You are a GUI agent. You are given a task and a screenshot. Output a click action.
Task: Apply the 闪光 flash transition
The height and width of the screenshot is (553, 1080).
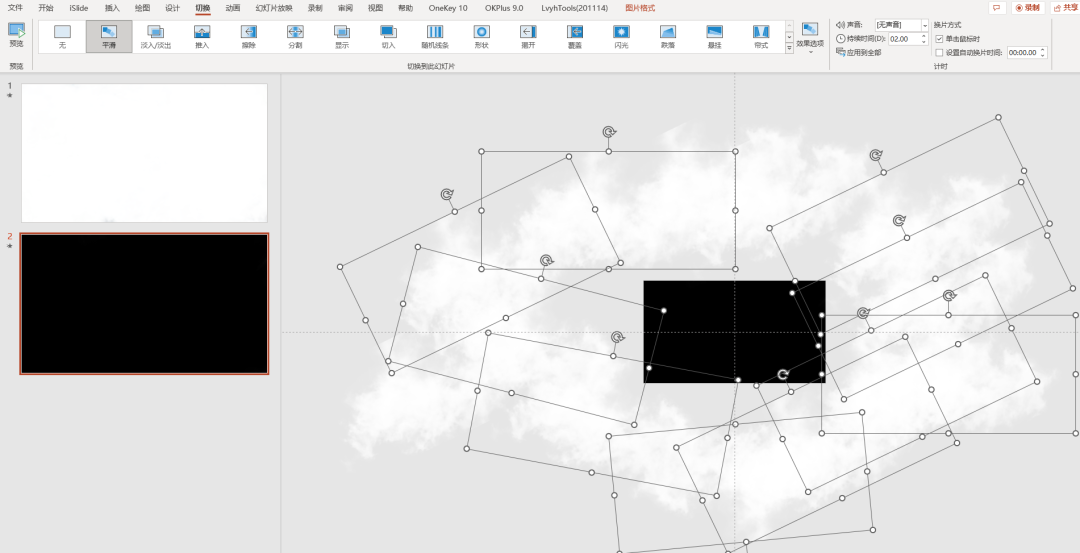point(621,36)
